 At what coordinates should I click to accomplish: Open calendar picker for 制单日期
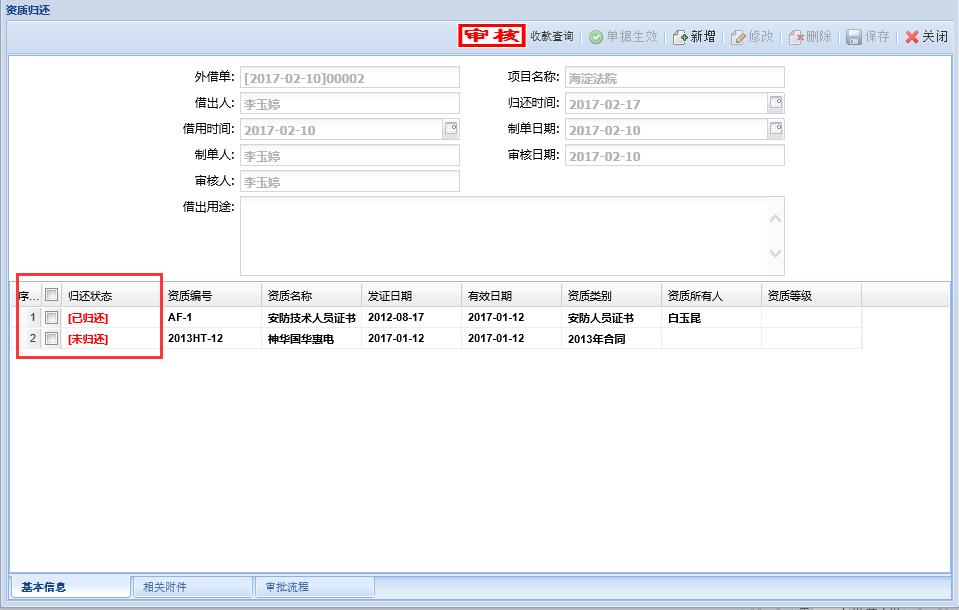(x=775, y=128)
